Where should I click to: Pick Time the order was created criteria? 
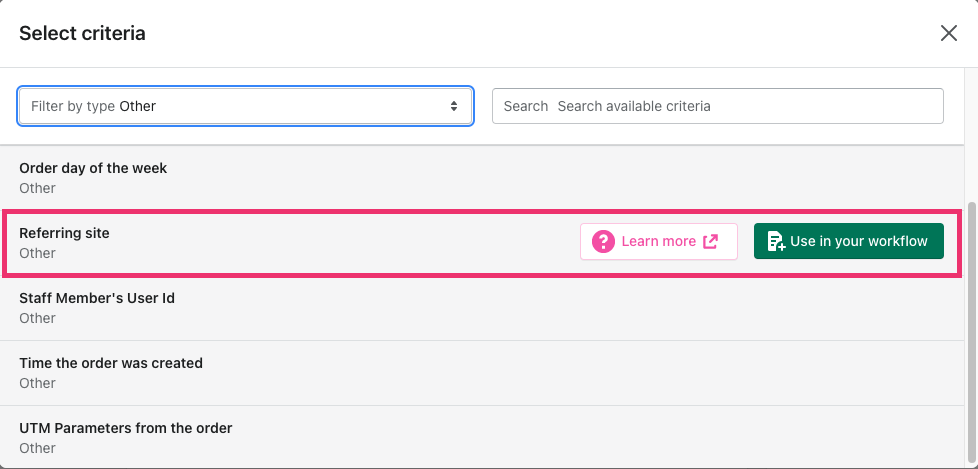pyautogui.click(x=482, y=373)
